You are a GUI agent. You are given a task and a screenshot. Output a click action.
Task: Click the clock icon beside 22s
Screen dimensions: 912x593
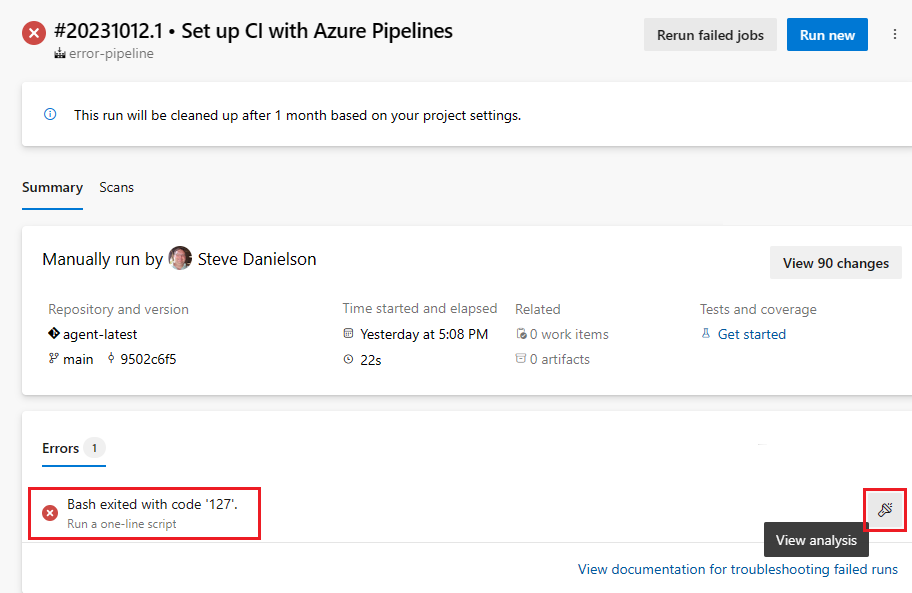348,359
